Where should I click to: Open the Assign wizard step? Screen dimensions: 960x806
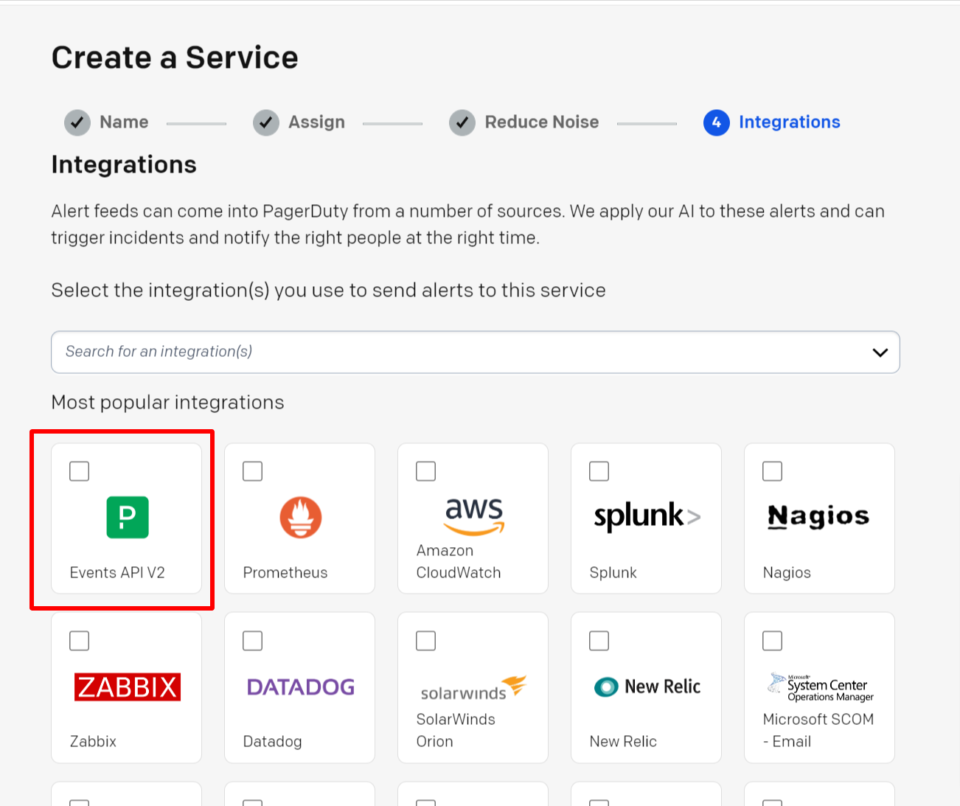point(300,122)
